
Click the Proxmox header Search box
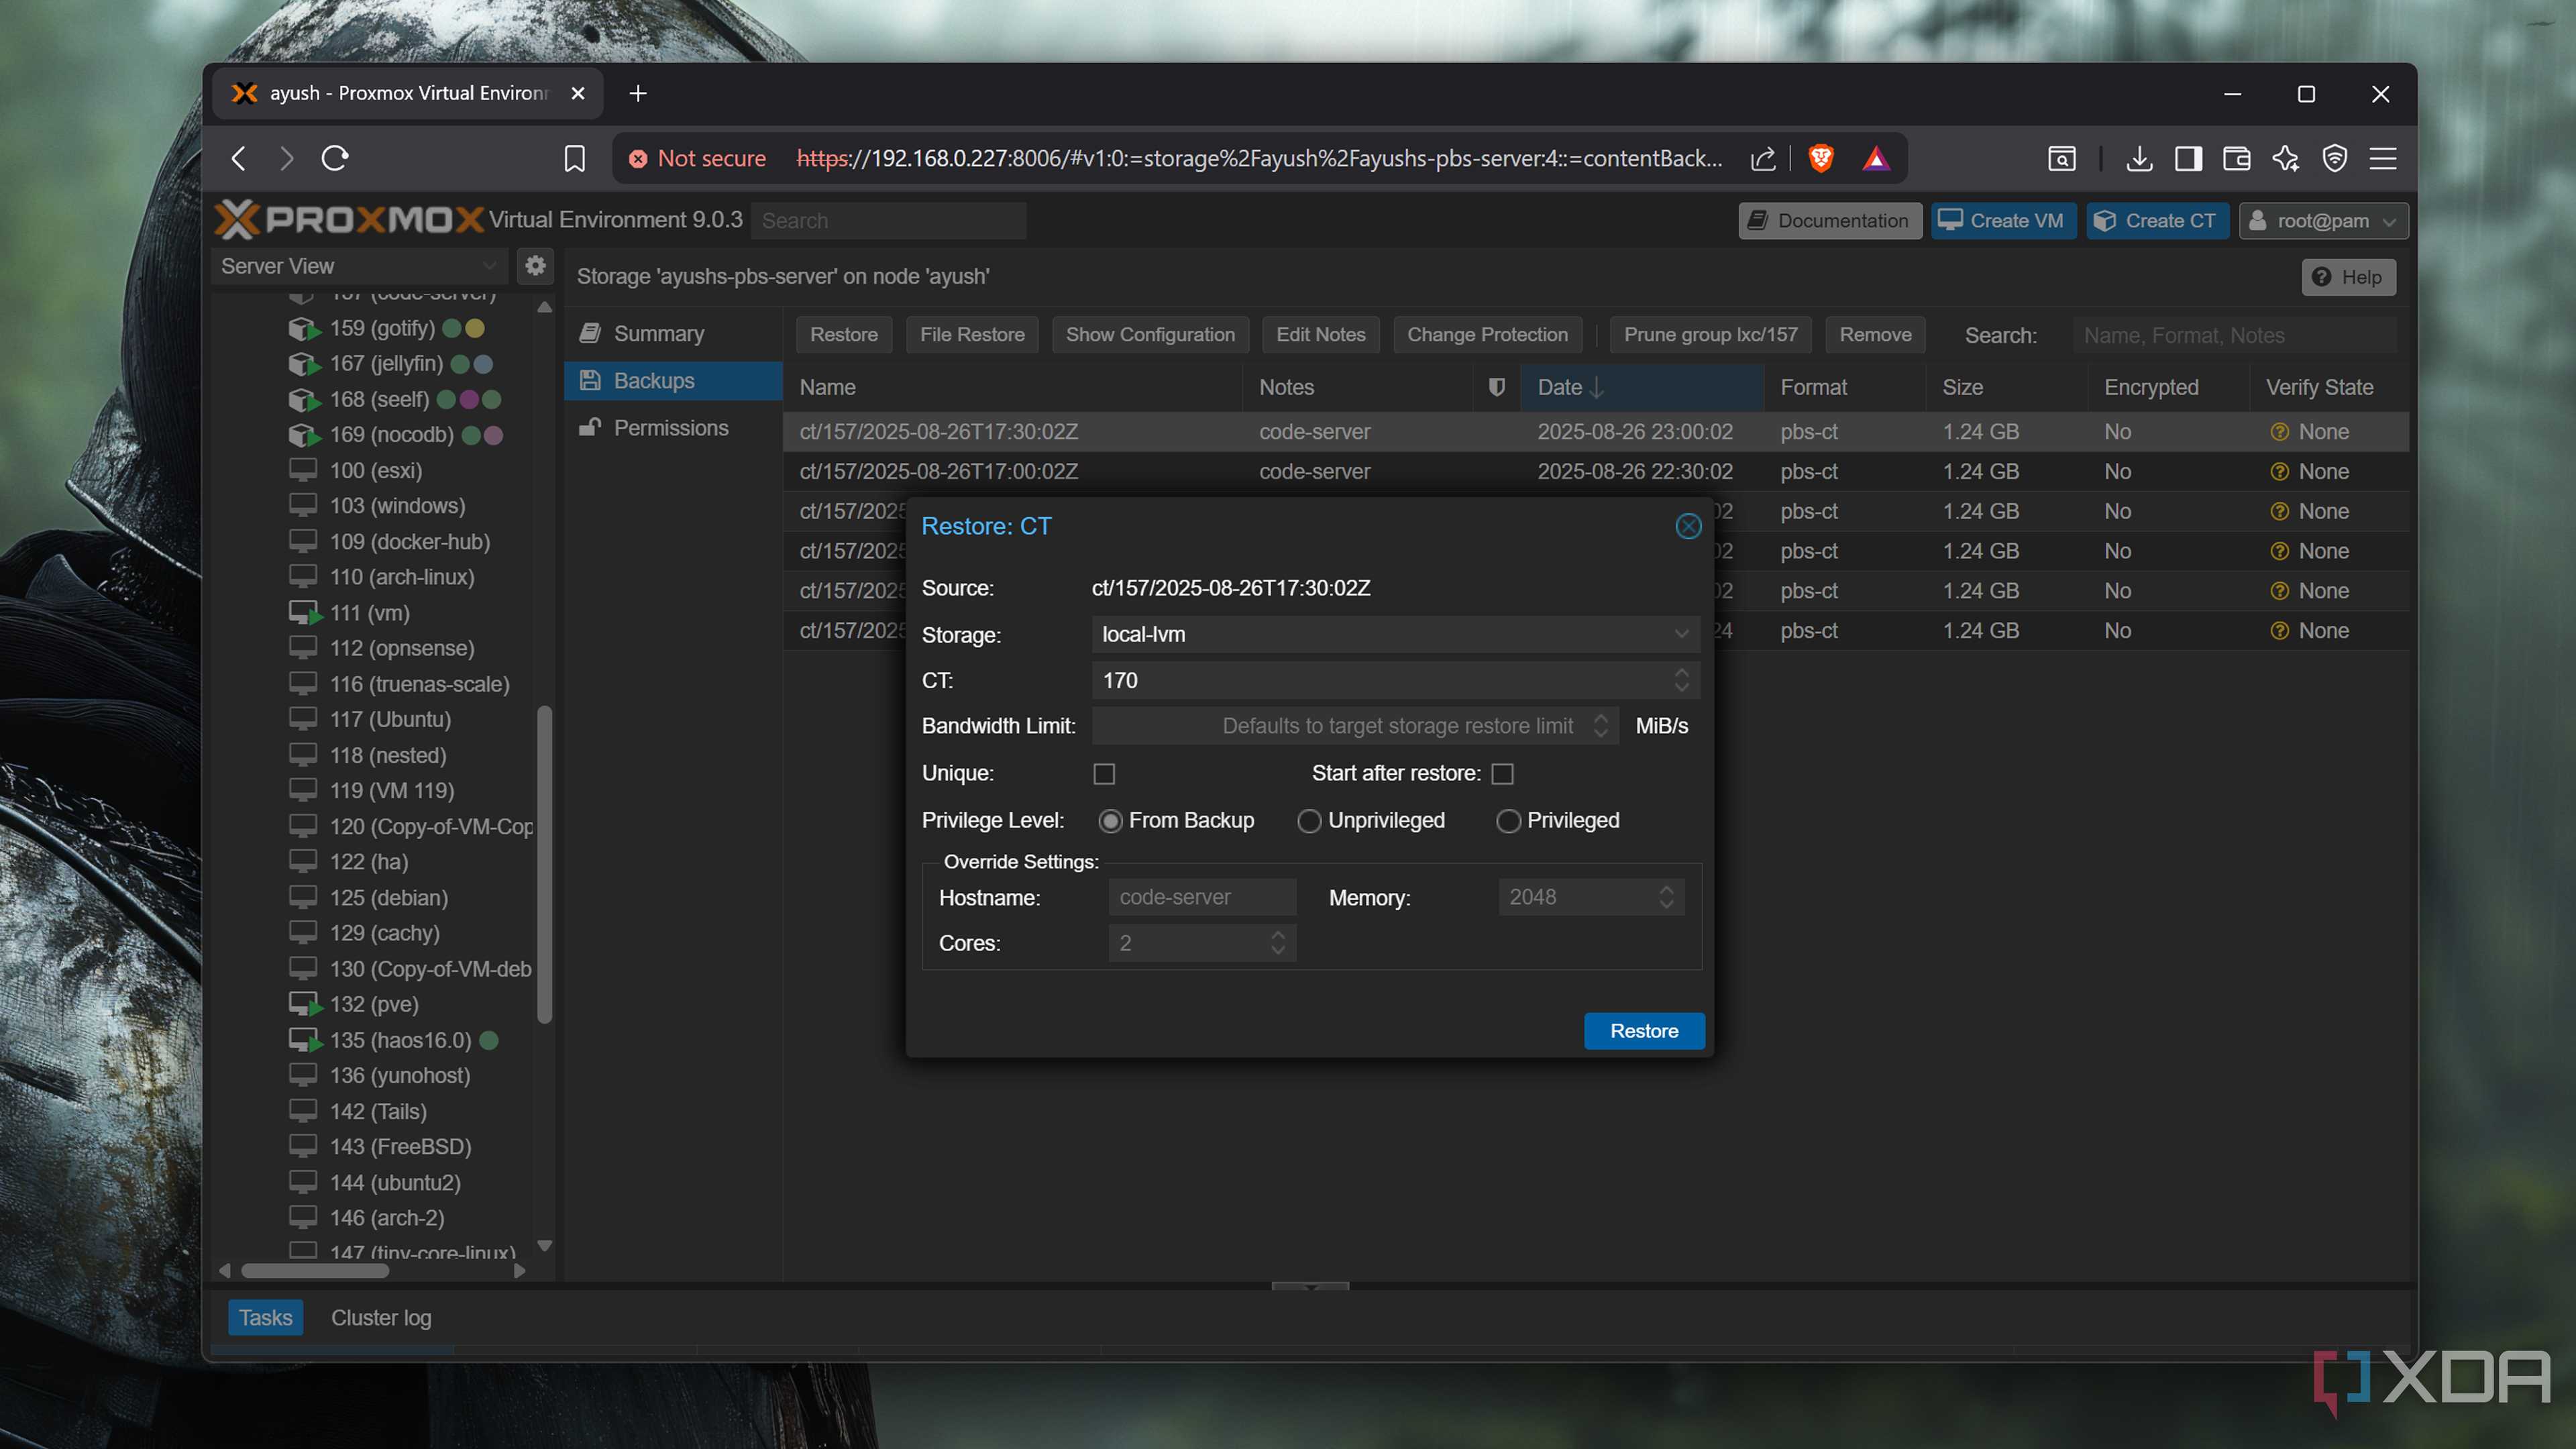[x=888, y=221]
